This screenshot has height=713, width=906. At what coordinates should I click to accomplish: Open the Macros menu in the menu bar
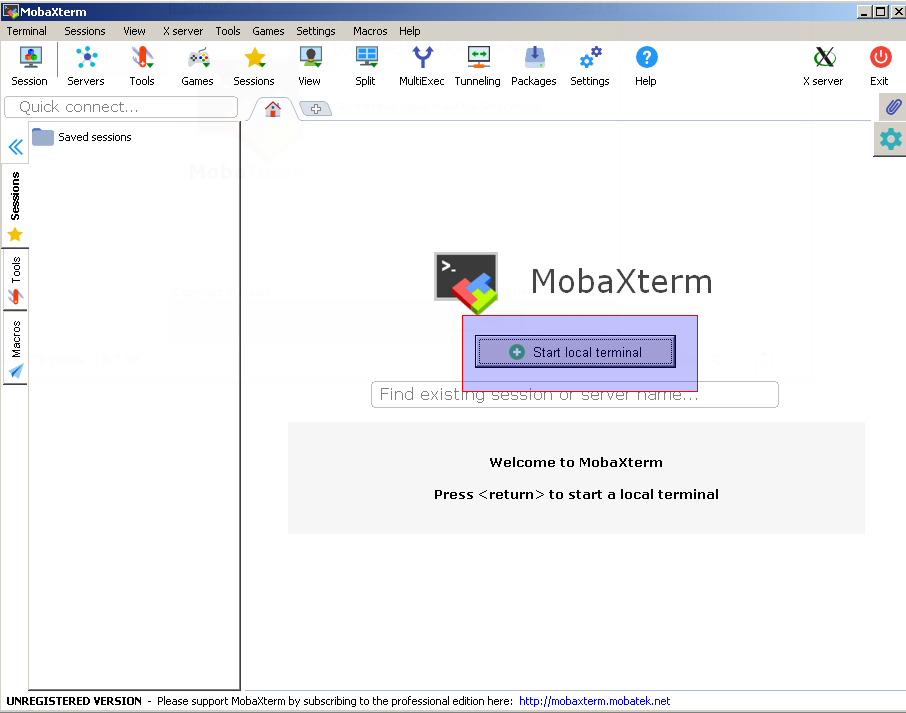[x=370, y=31]
